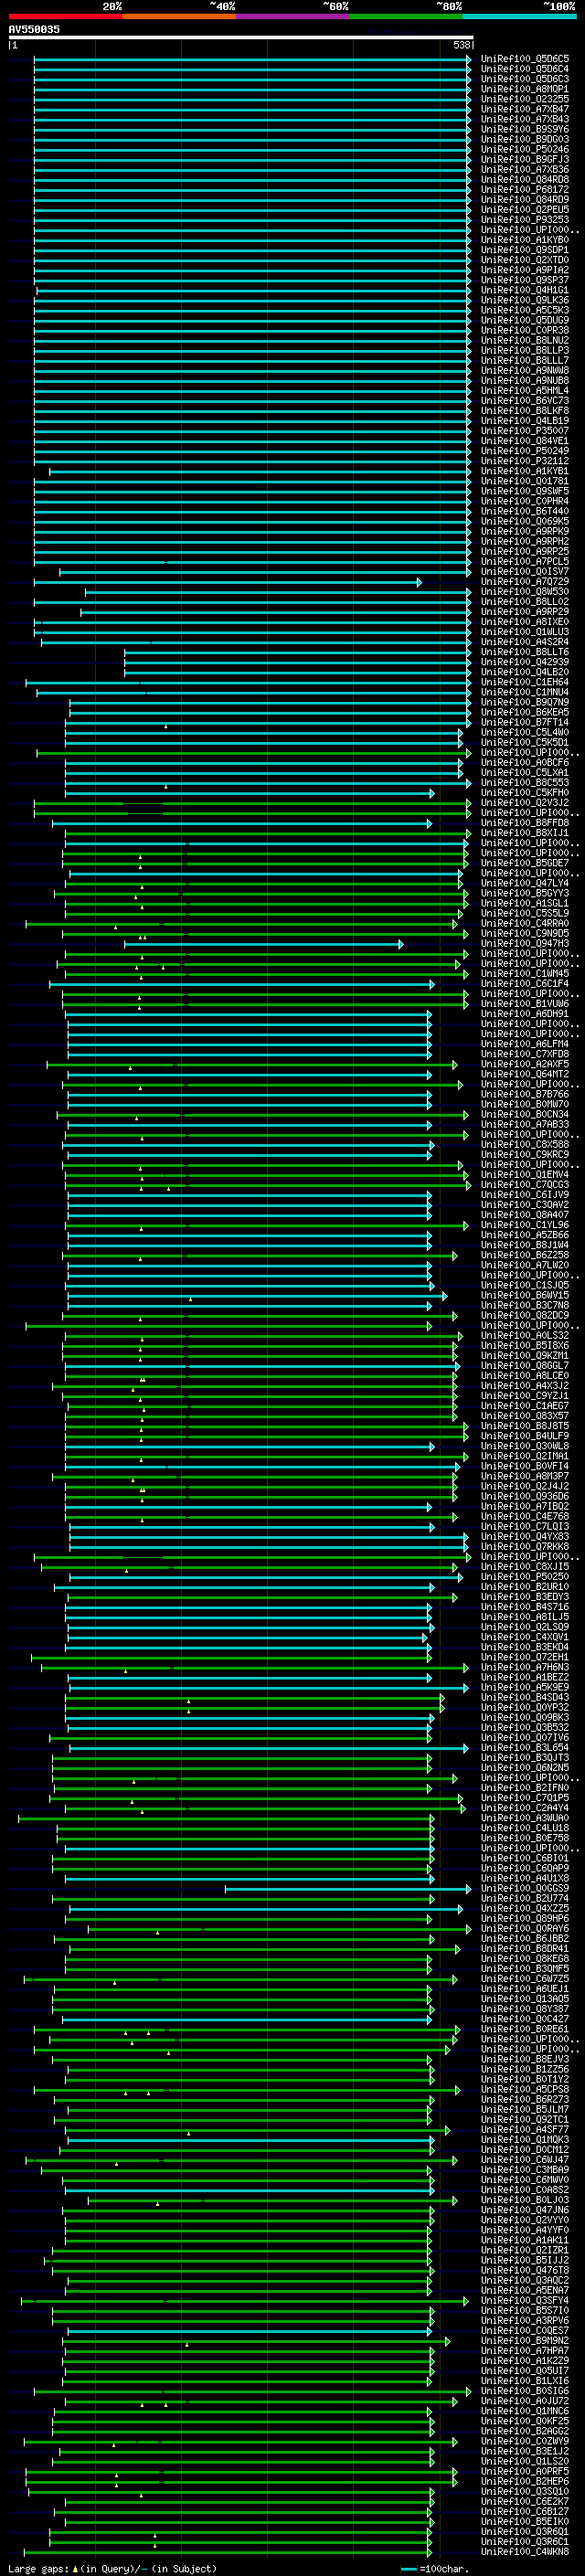The height and width of the screenshot is (2576, 585).
Task: Open the UniRef100_B6VC73 entry
Action: [525, 401]
